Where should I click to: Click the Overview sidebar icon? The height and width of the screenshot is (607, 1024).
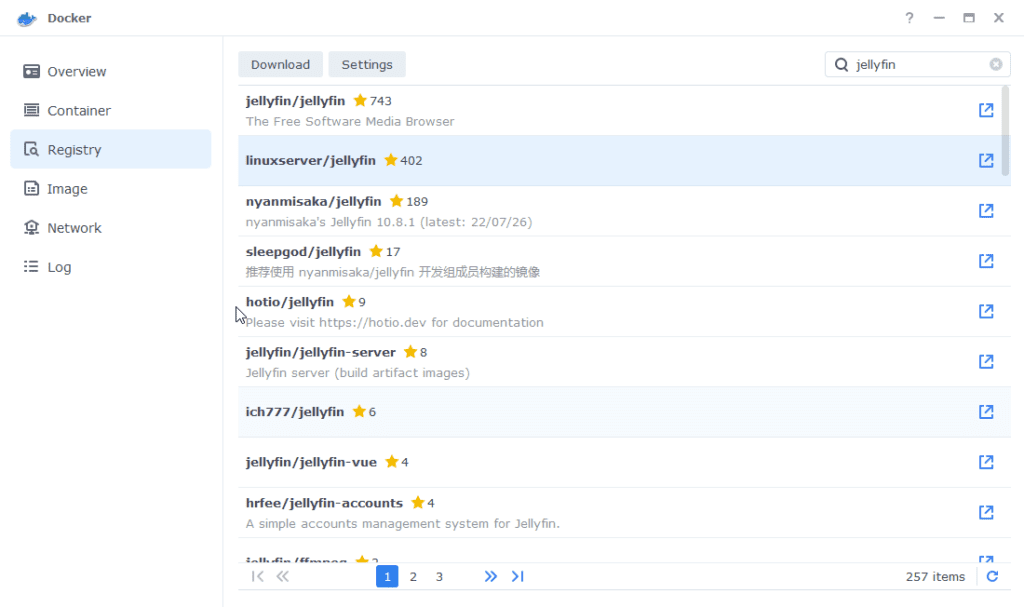click(31, 71)
